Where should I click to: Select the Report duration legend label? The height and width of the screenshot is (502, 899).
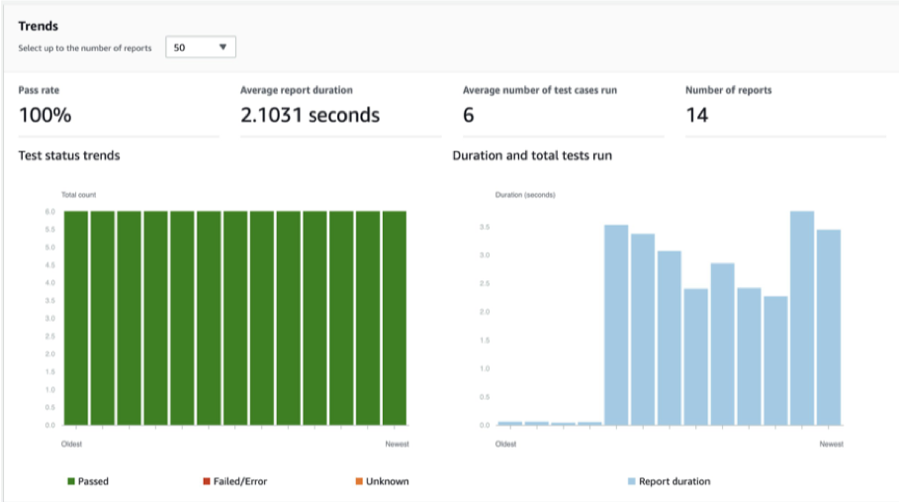click(674, 481)
